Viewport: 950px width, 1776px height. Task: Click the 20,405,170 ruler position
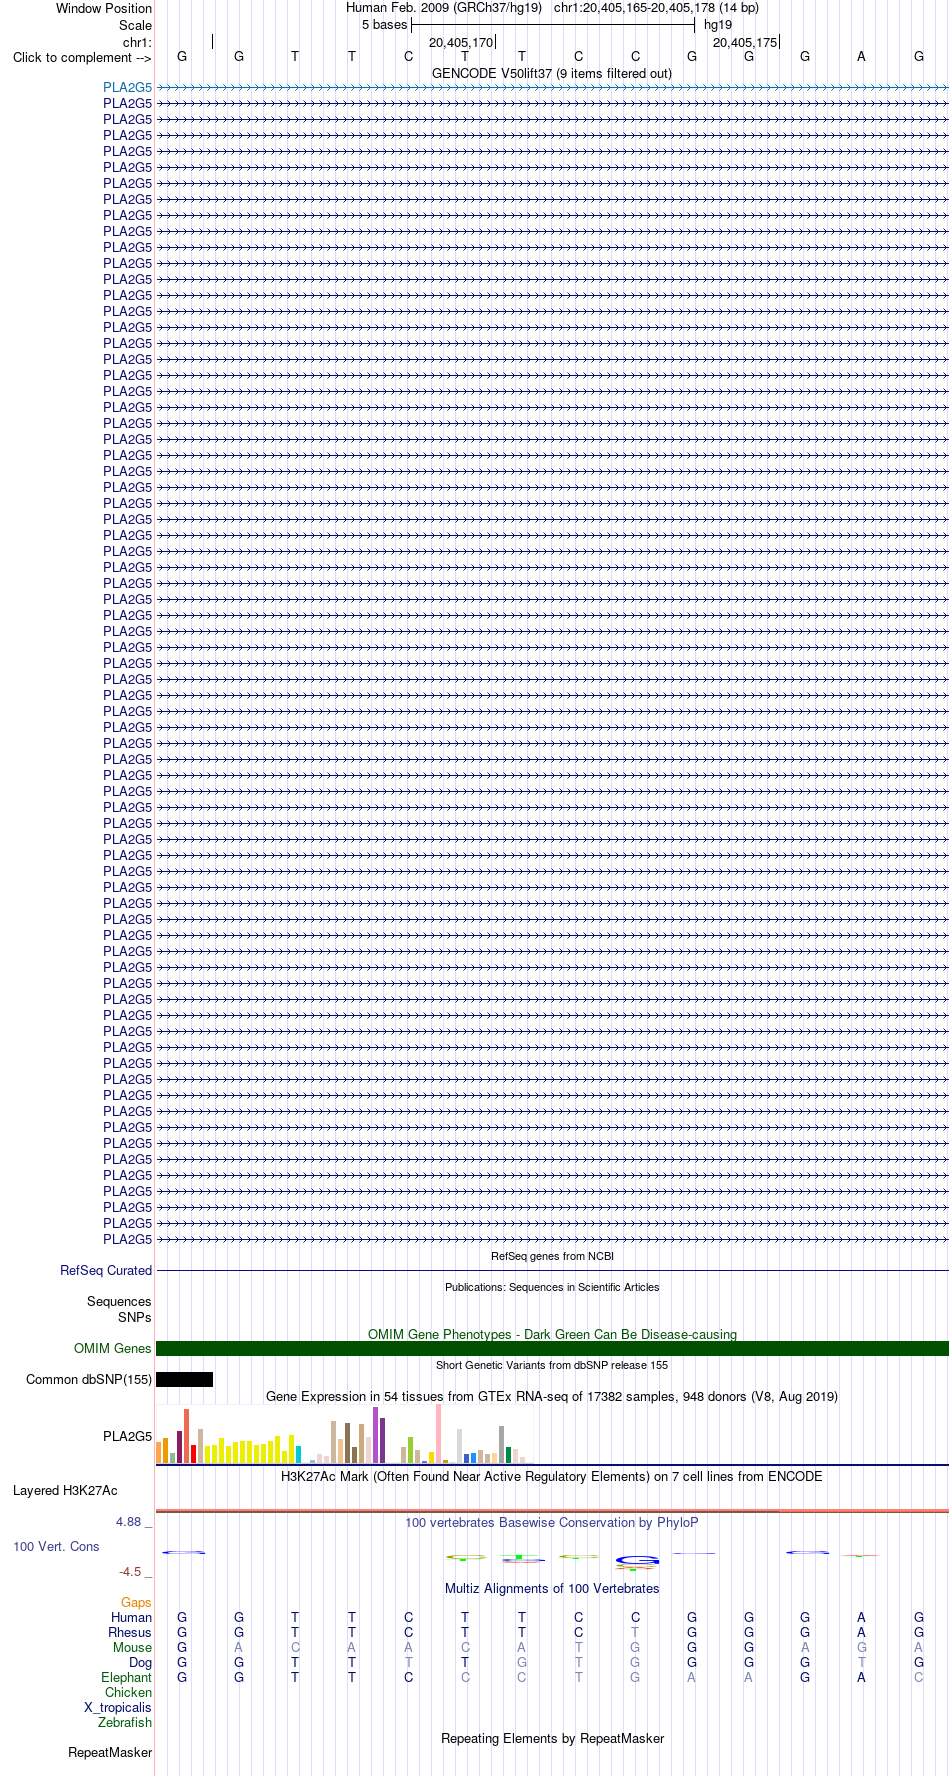point(461,42)
